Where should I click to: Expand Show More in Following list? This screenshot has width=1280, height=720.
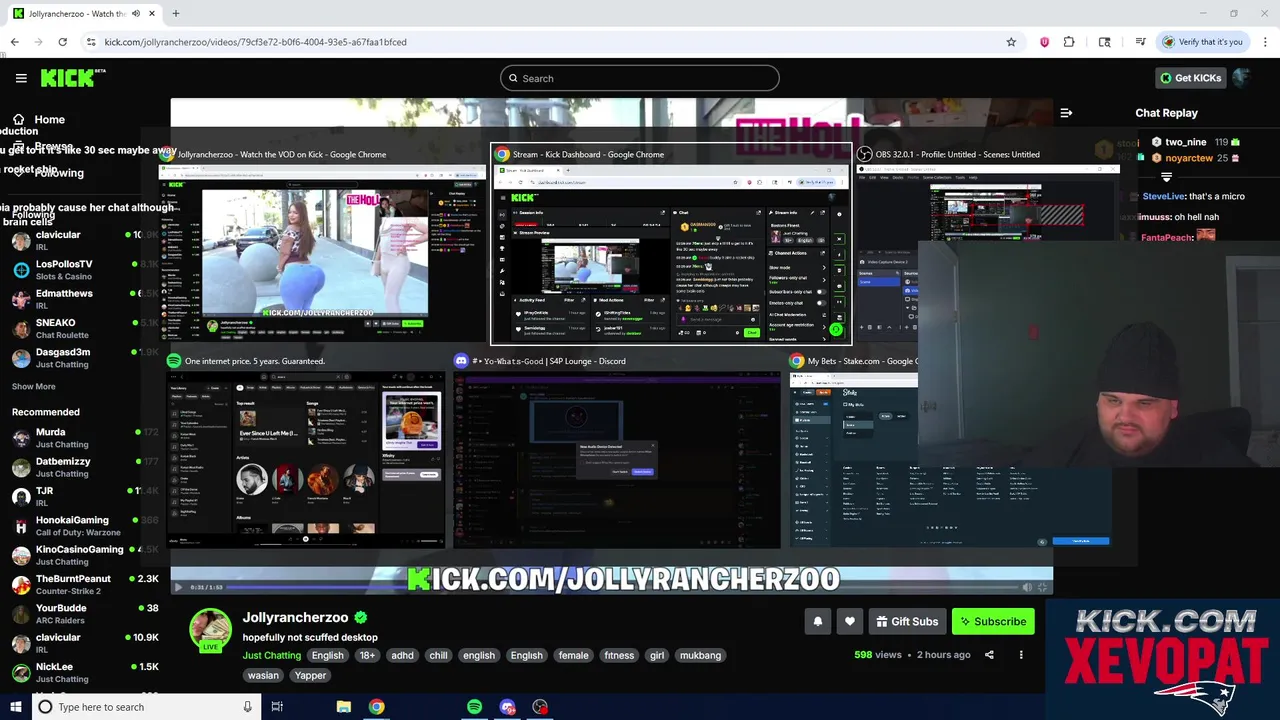(34, 386)
